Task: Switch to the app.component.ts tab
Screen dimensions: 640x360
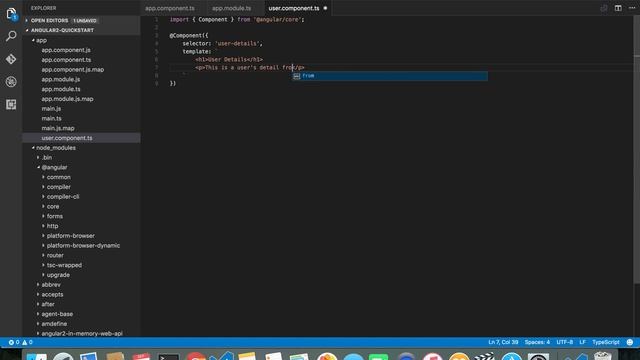Action: (170, 8)
